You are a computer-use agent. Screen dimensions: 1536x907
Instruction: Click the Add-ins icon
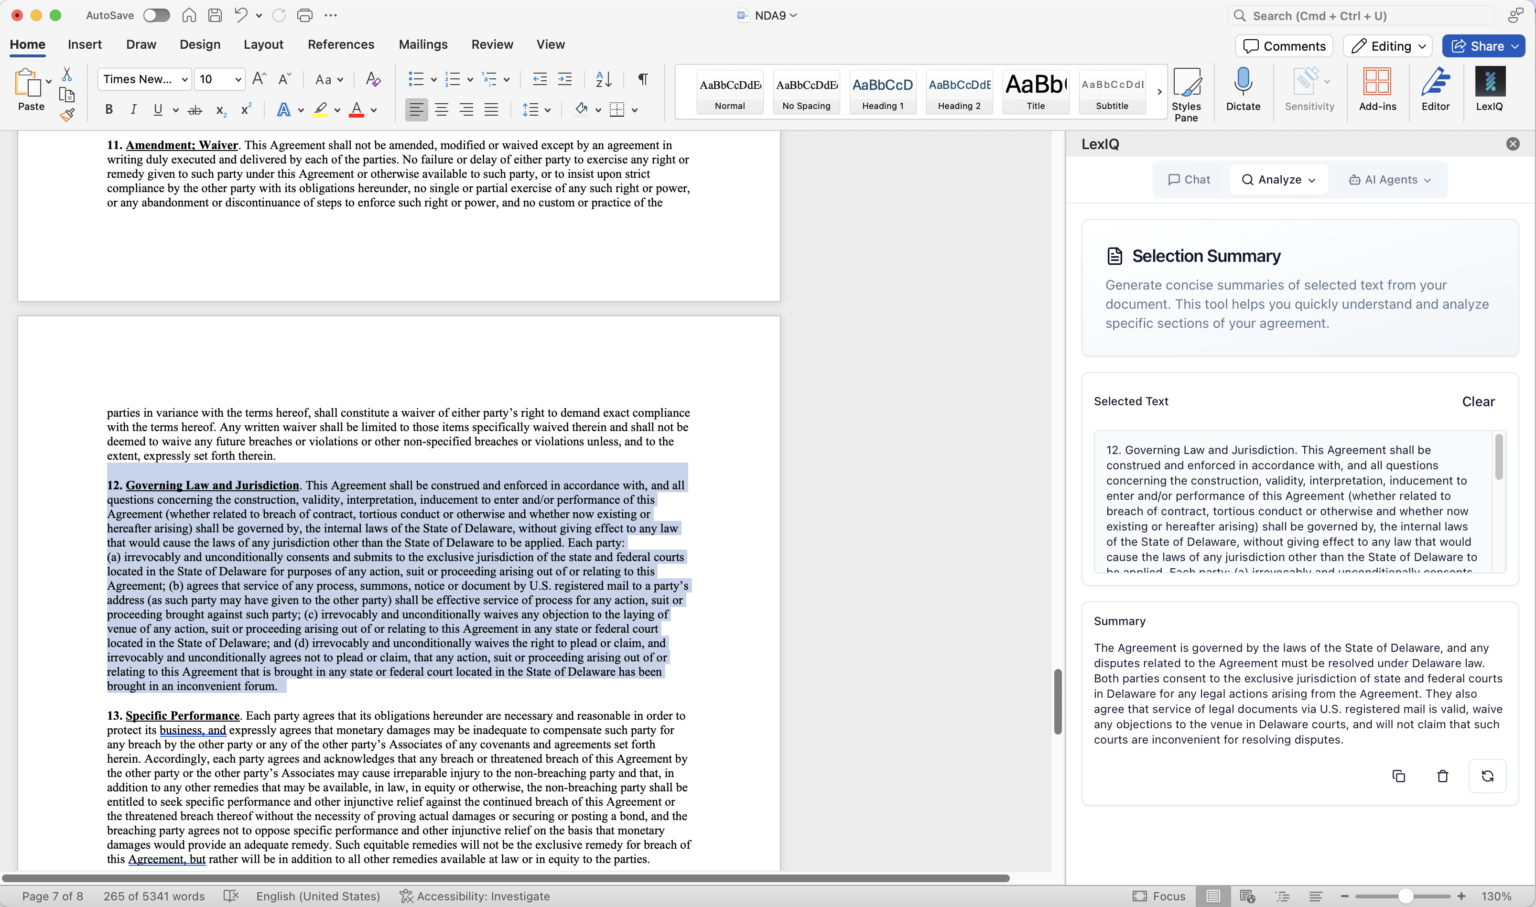click(x=1378, y=90)
